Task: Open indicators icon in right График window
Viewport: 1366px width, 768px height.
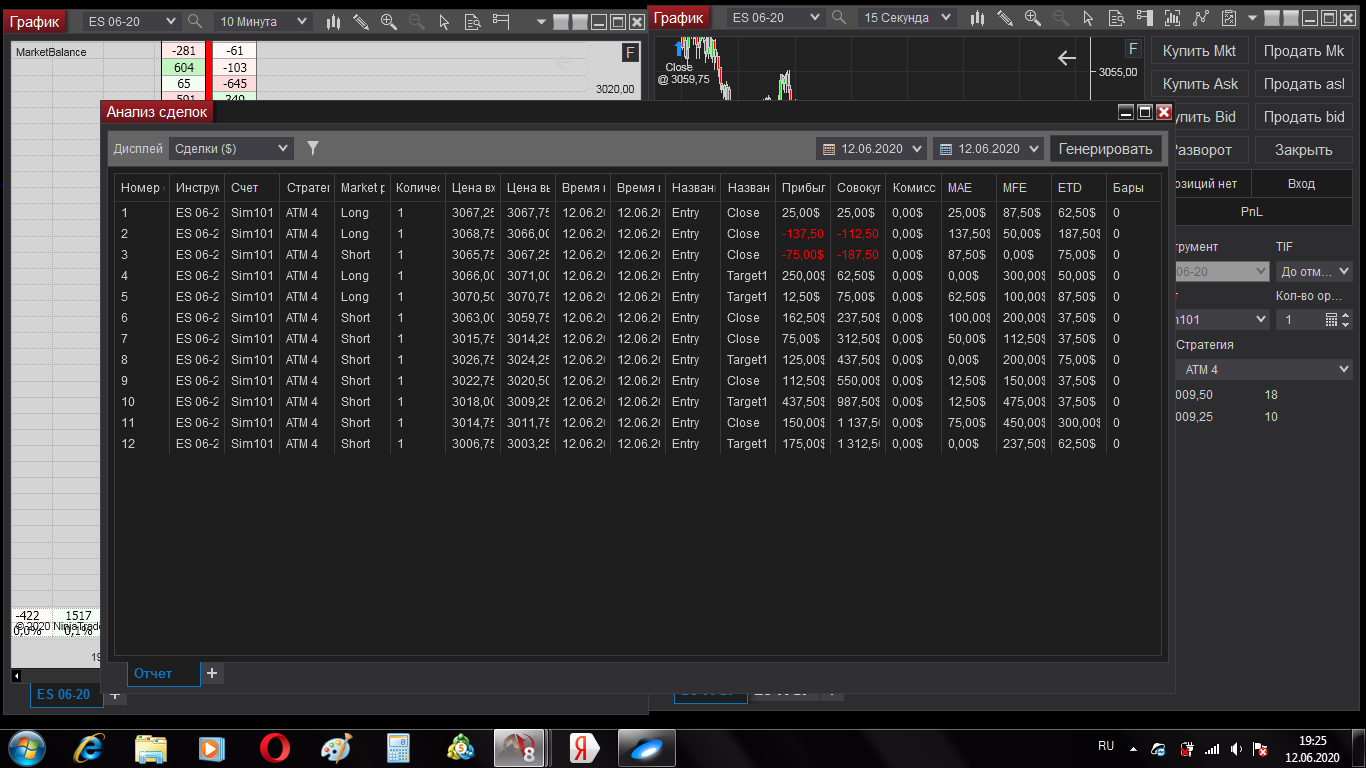Action: (x=1173, y=18)
